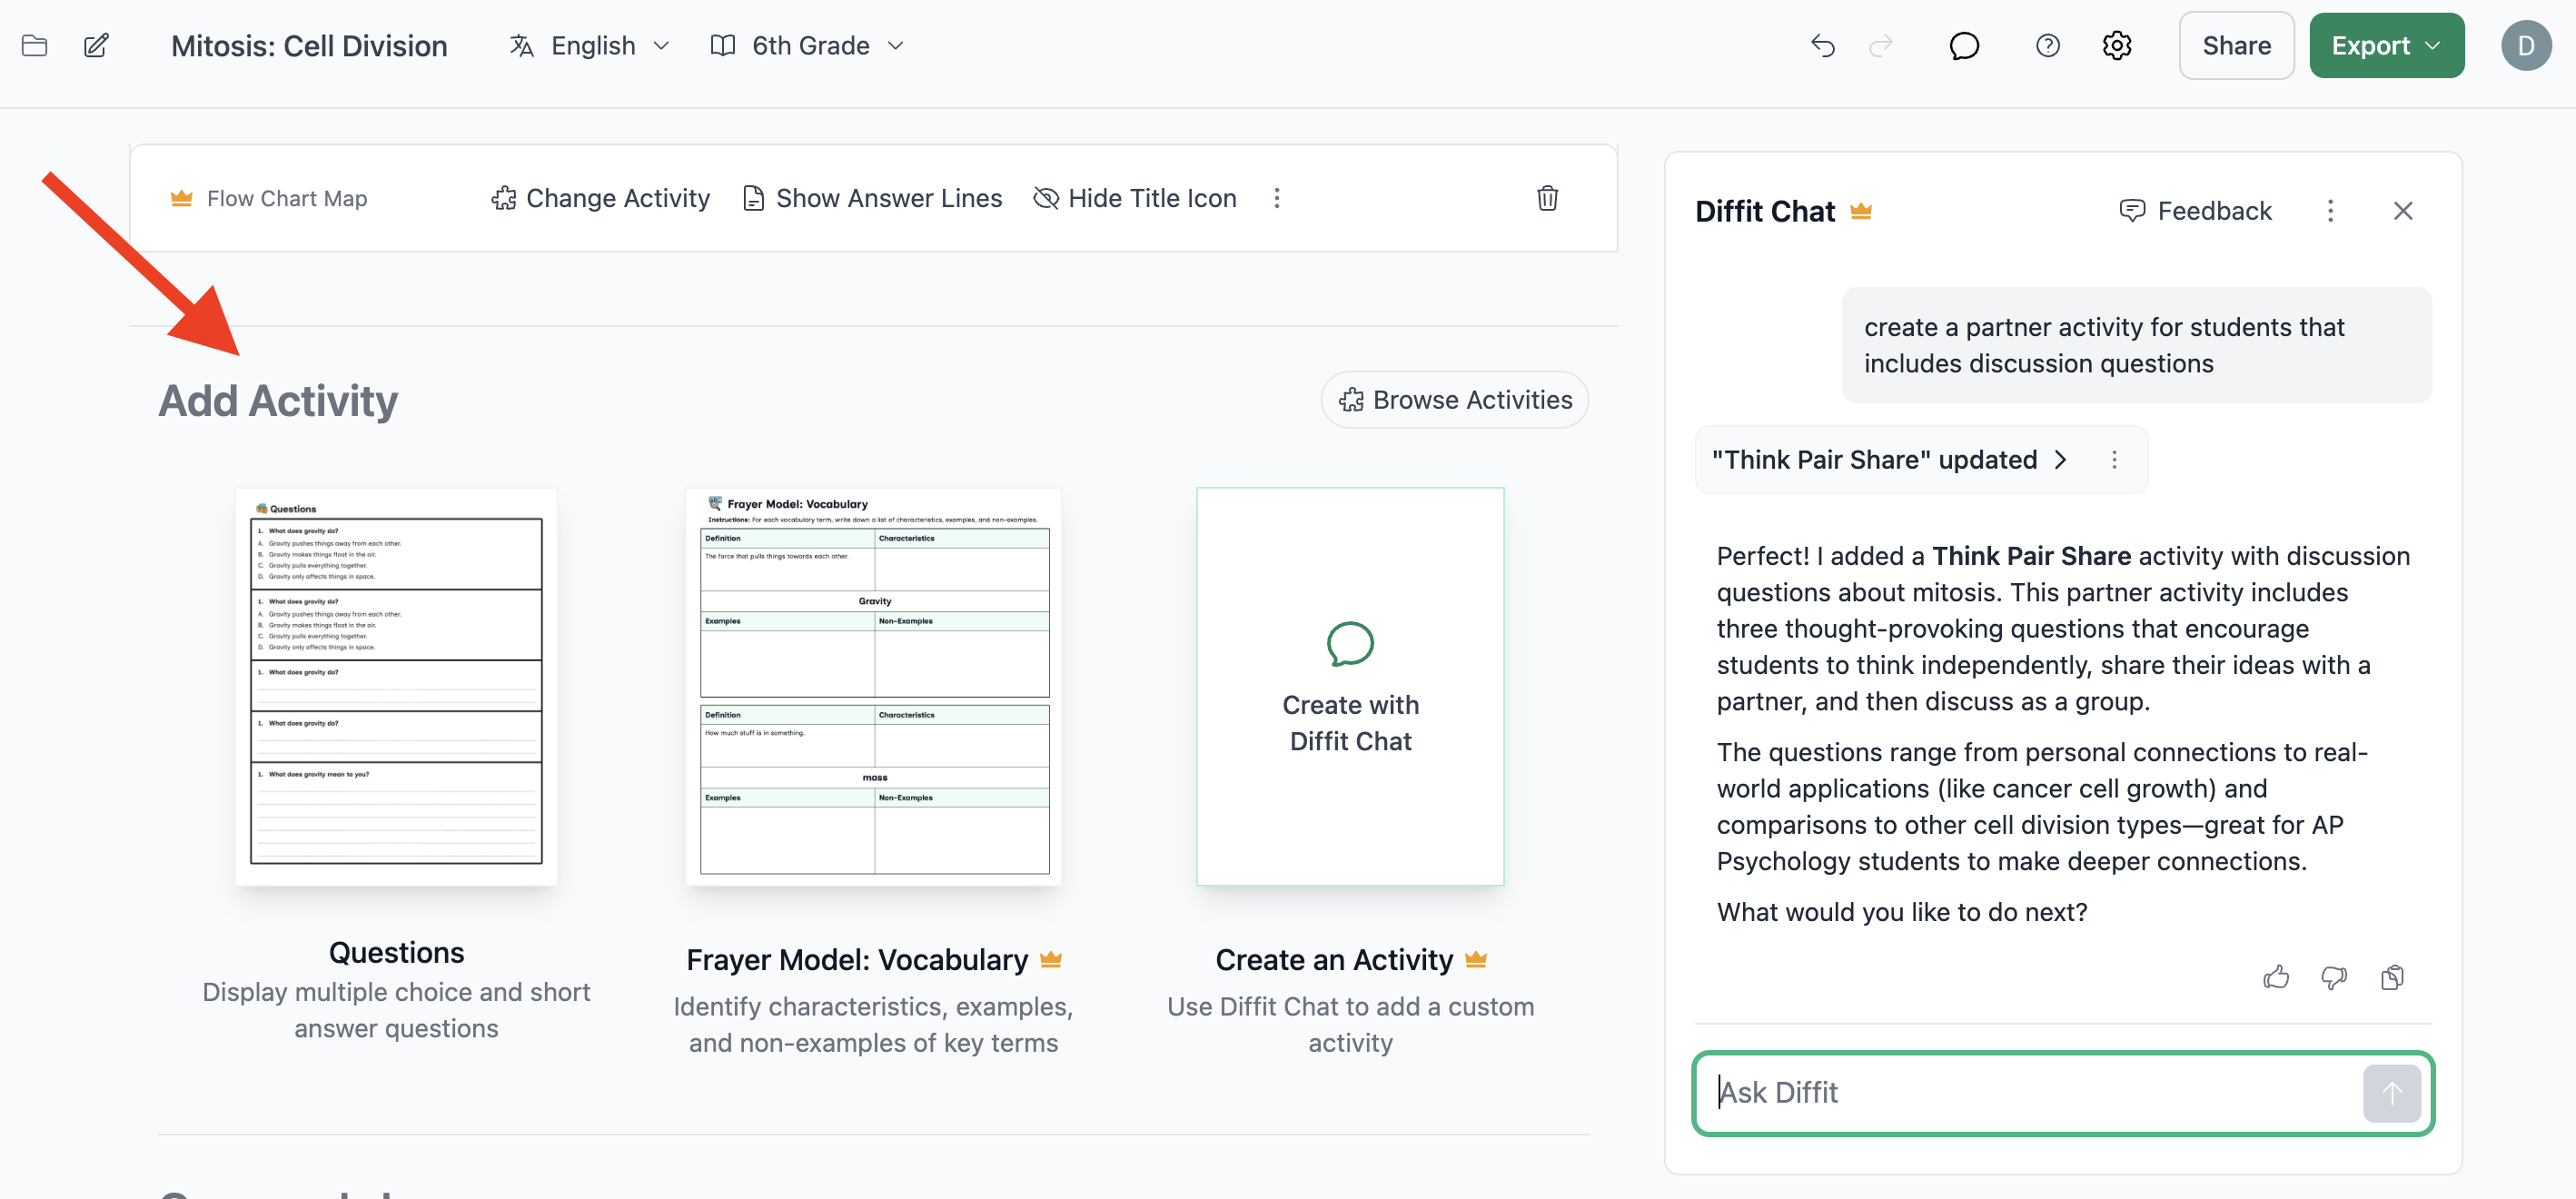Click crown icon beside Frayer Model: Vocabulary
Viewport: 2576px width, 1199px height.
click(x=1050, y=960)
